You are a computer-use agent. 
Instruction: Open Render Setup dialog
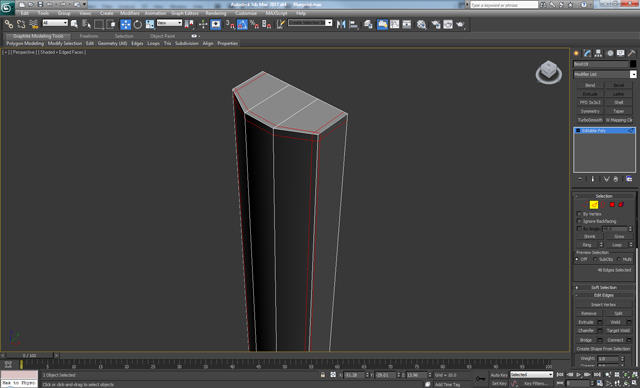click(436, 24)
